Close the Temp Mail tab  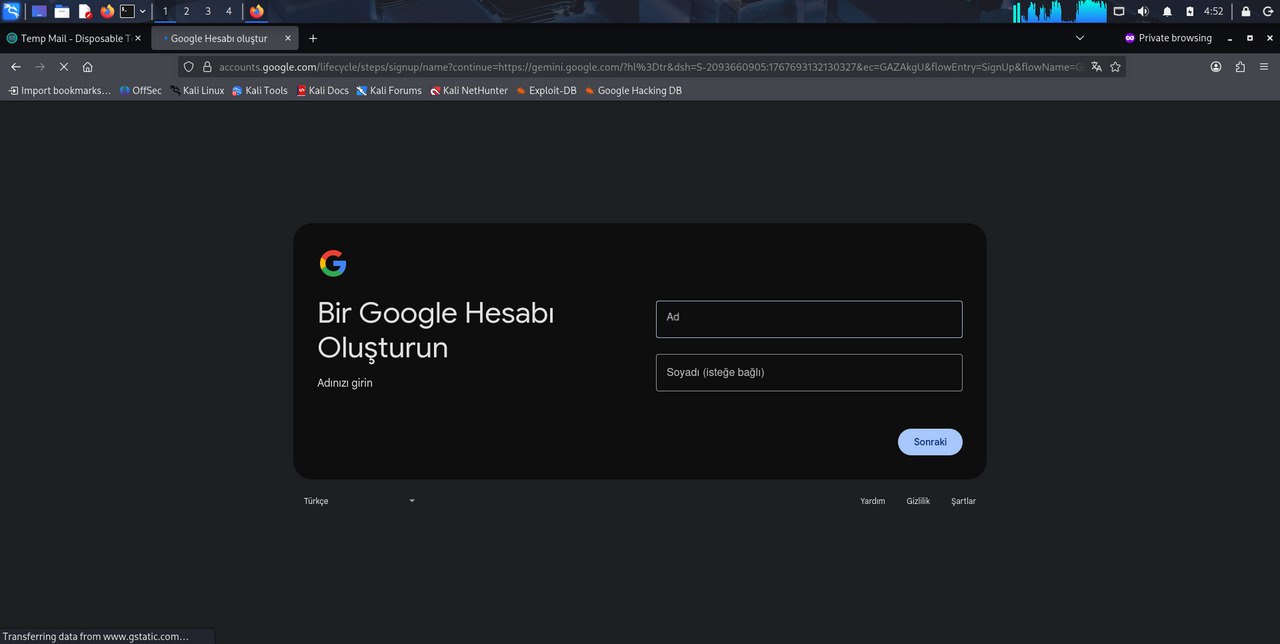tap(138, 38)
